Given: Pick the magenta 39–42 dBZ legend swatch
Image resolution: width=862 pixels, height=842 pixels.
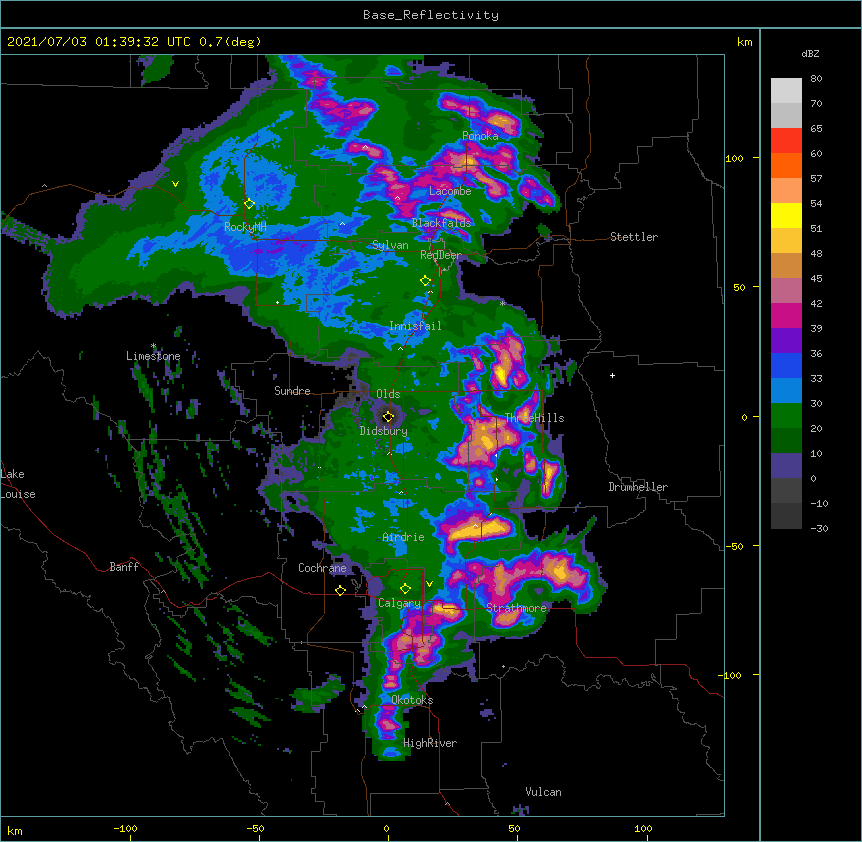Looking at the screenshot, I should (x=786, y=315).
